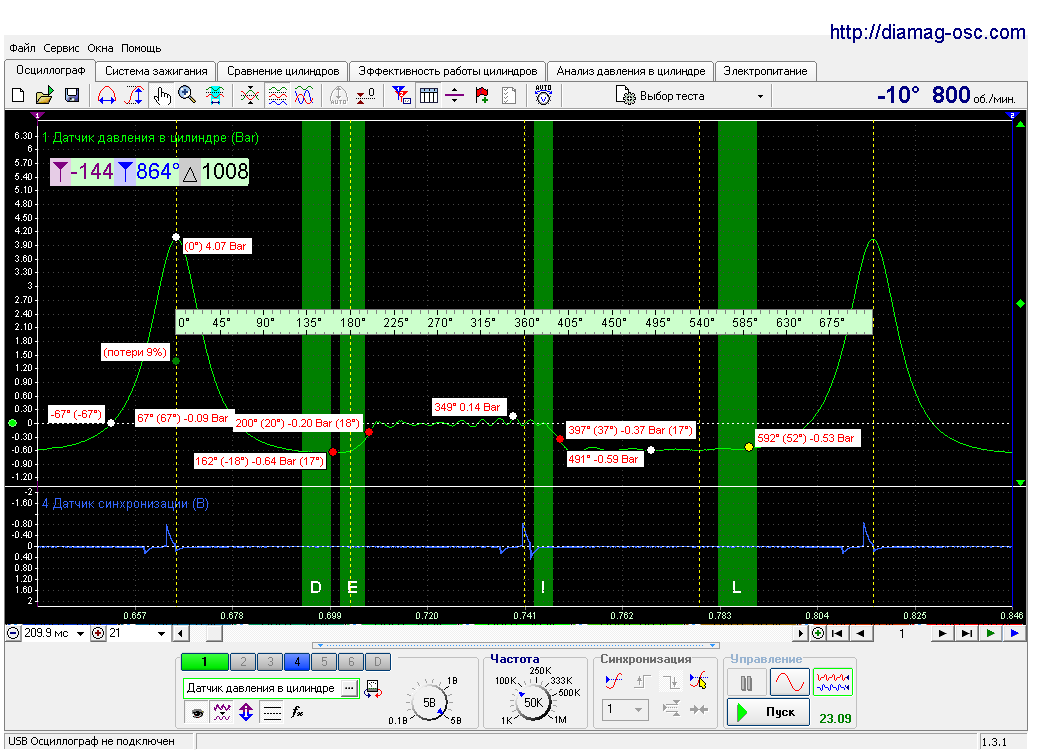1040x754 pixels.
Task: Jump to the last frame
Action: click(967, 633)
